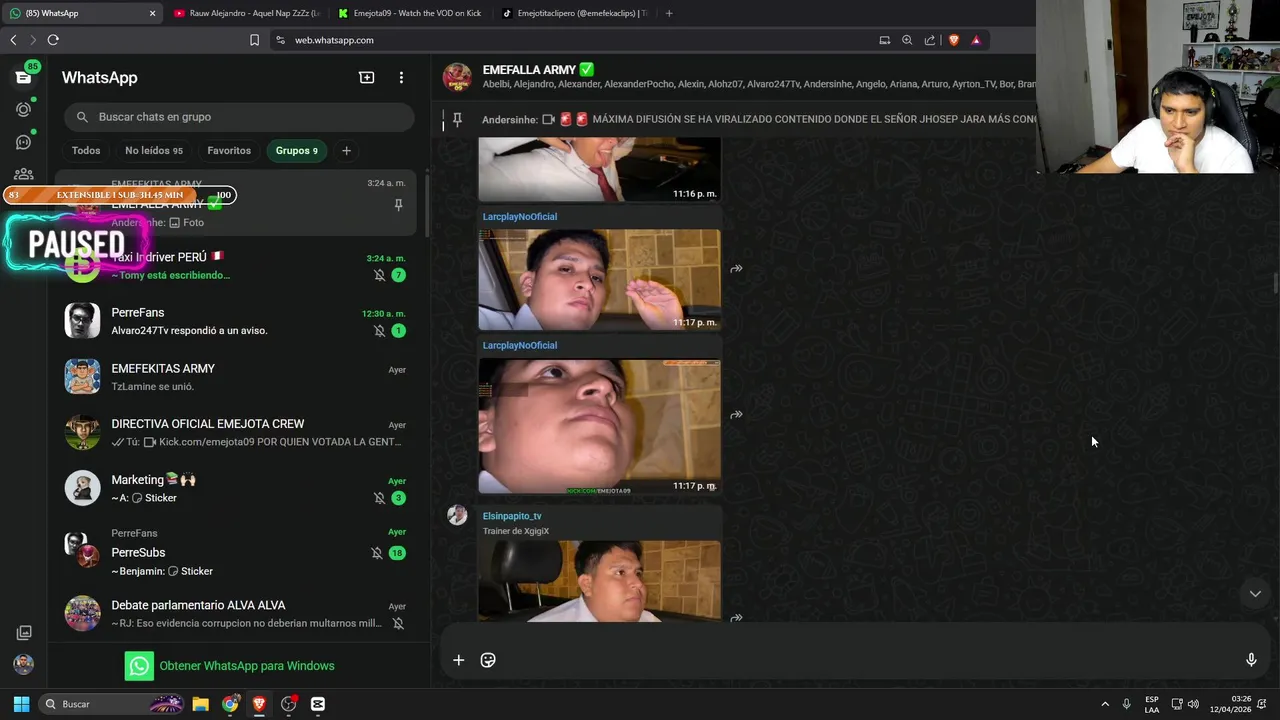Open profile avatar in the sidebar

click(x=23, y=664)
